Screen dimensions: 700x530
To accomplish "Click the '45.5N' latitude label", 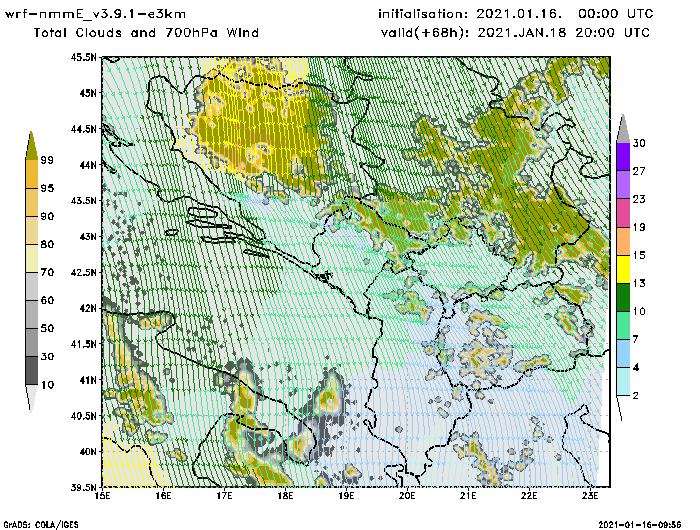I will point(83,57).
